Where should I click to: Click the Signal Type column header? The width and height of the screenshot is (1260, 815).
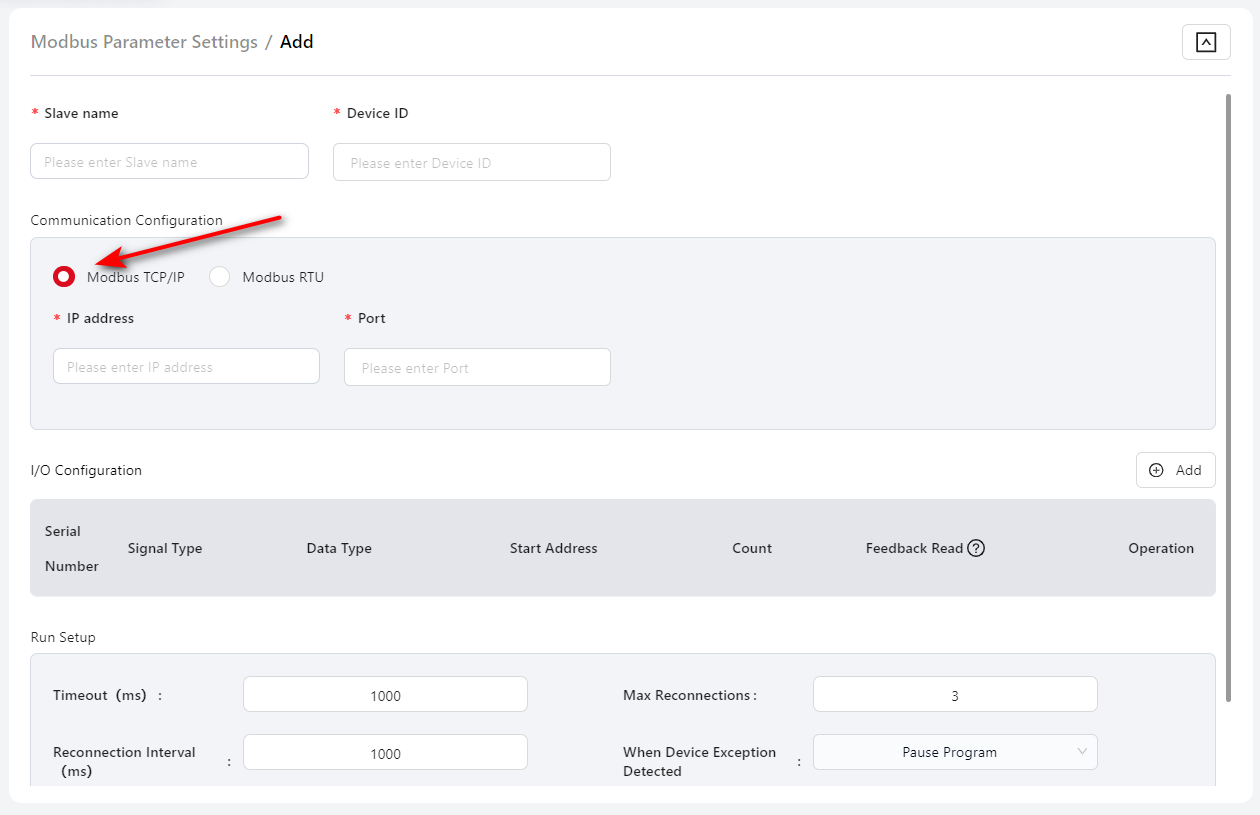[x=165, y=548]
